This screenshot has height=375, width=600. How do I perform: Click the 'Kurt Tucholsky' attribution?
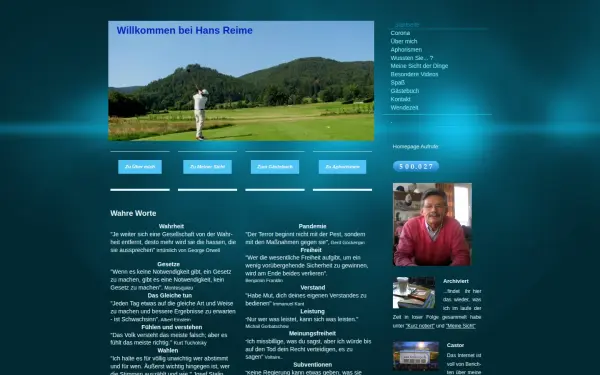(x=190, y=343)
